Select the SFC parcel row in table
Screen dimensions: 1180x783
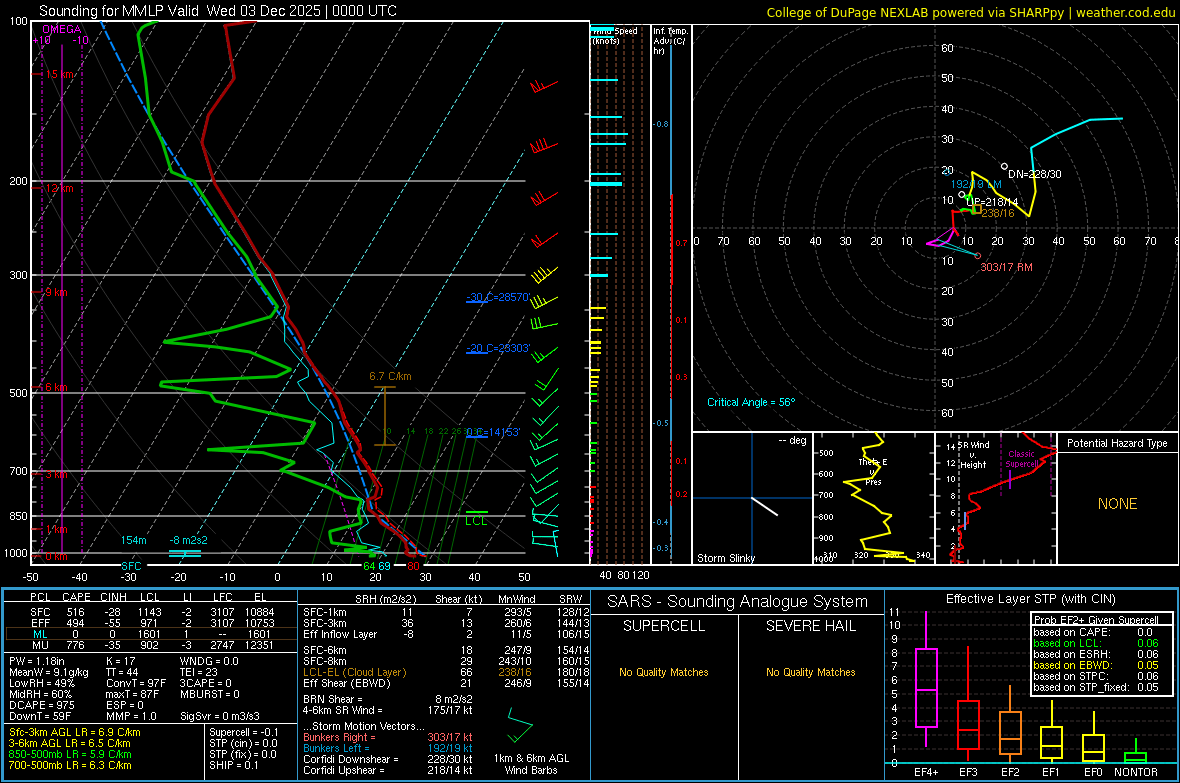click(x=151, y=612)
